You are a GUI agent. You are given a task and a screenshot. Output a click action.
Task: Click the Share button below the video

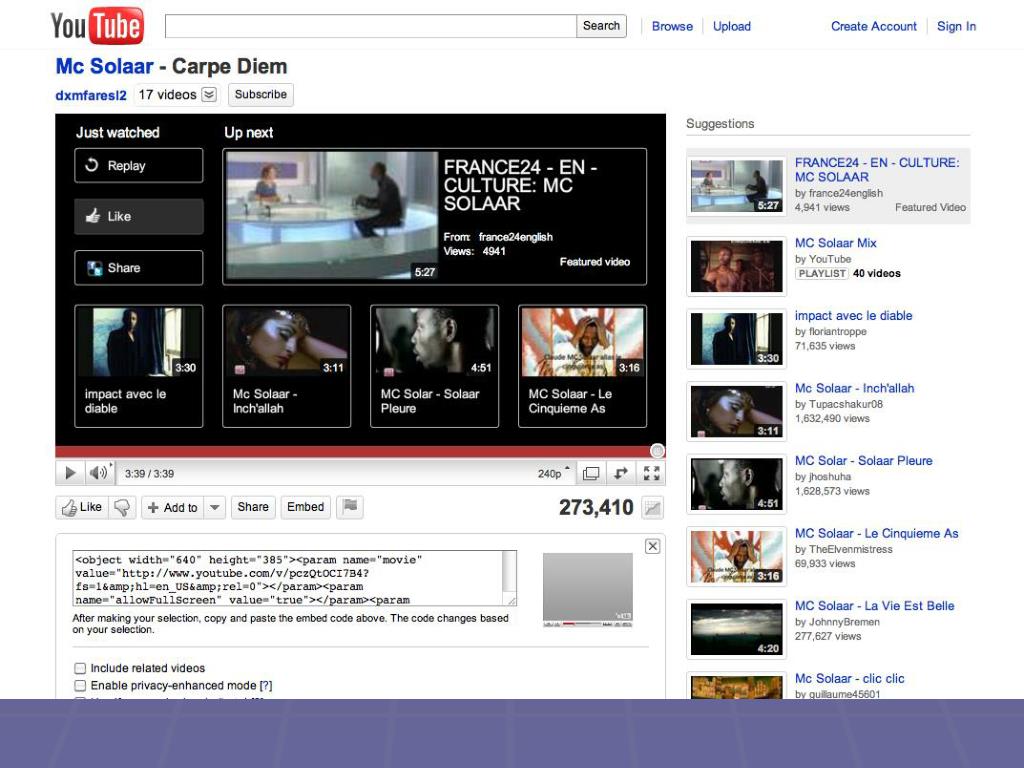pos(253,507)
